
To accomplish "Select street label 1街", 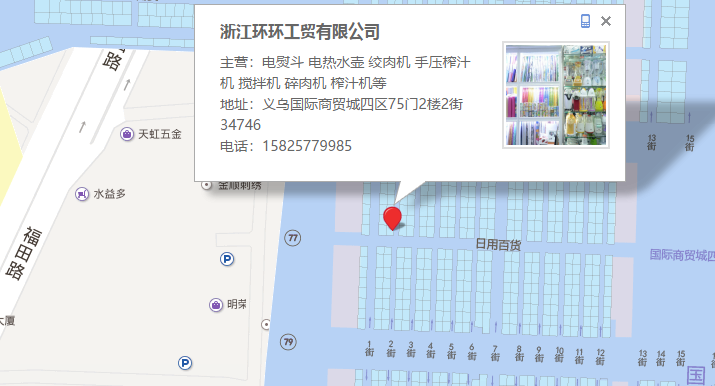I will click(x=369, y=349).
